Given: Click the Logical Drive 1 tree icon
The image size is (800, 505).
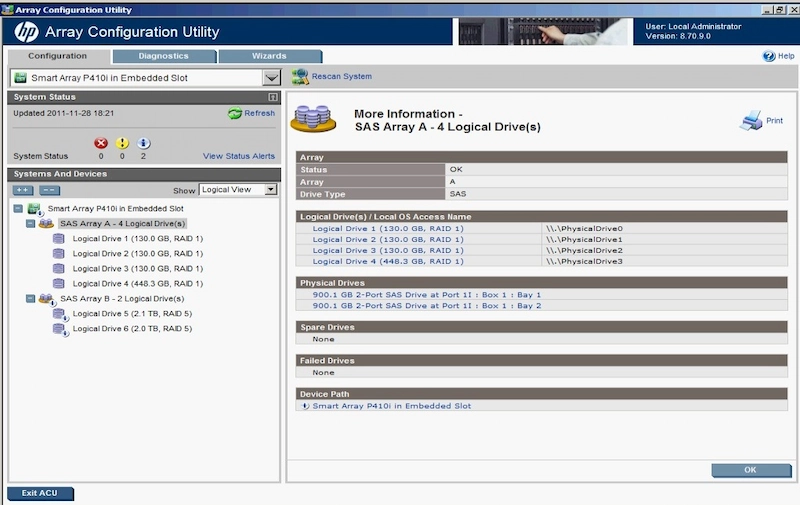Looking at the screenshot, I should (x=59, y=238).
